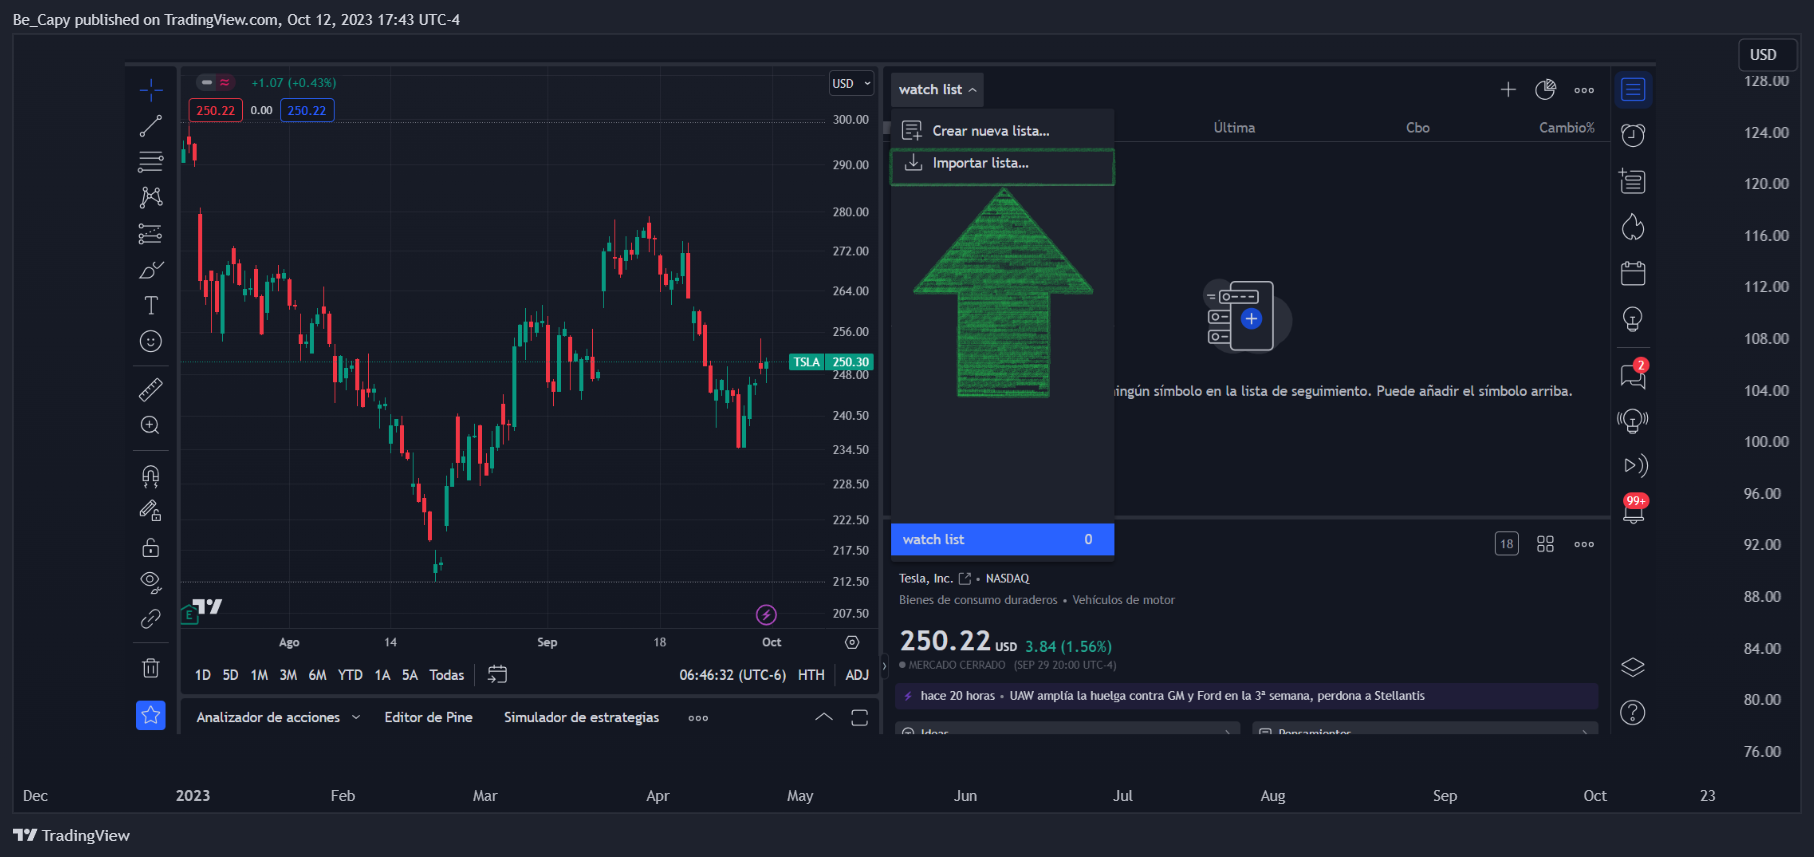Image resolution: width=1814 pixels, height=857 pixels.
Task: Toggle hide all drawings eye icon
Action: point(151,583)
